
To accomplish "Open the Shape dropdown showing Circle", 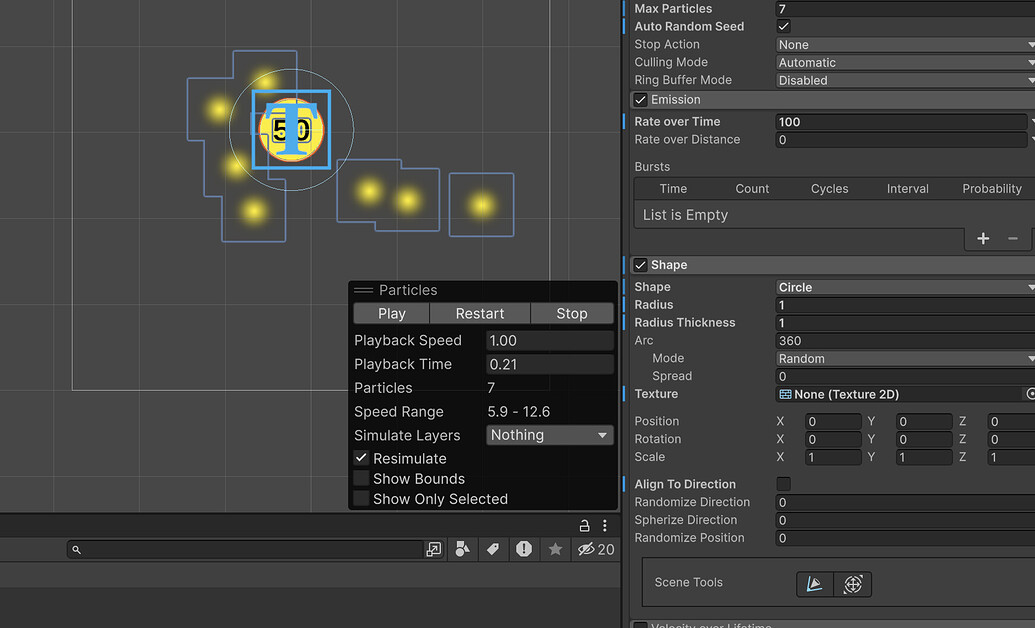I will pos(900,287).
